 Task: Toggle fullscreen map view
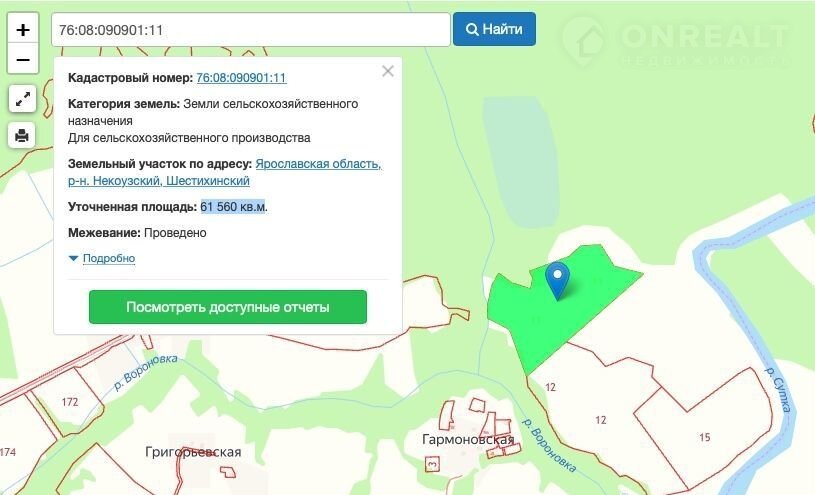coord(23,98)
